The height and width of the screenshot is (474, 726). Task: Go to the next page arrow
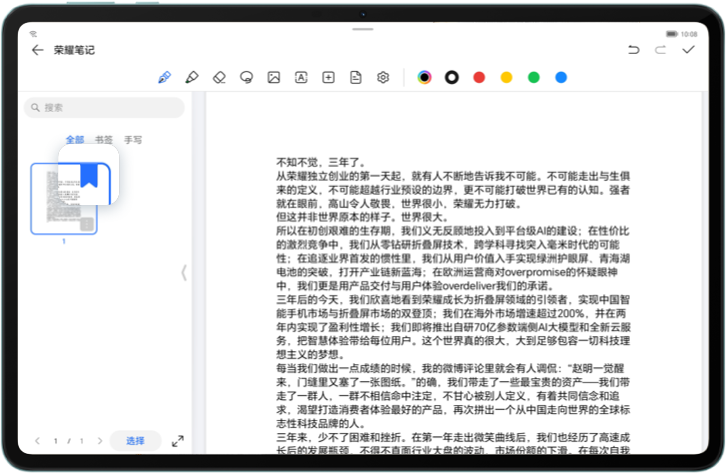pyautogui.click(x=100, y=441)
